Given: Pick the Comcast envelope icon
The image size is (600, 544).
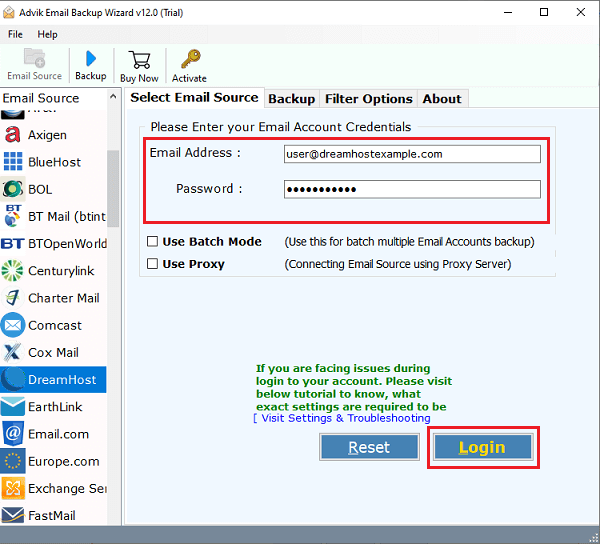Looking at the screenshot, I should click(13, 325).
